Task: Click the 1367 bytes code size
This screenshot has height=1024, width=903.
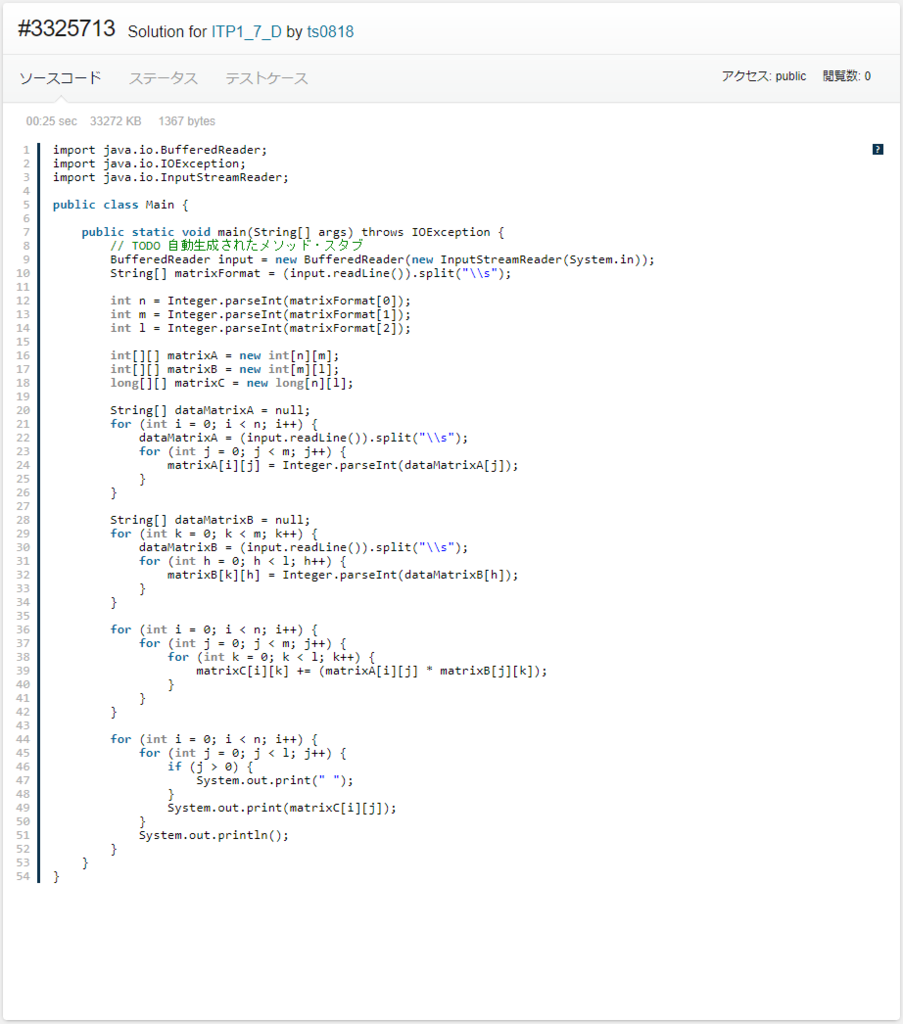Action: [x=187, y=121]
